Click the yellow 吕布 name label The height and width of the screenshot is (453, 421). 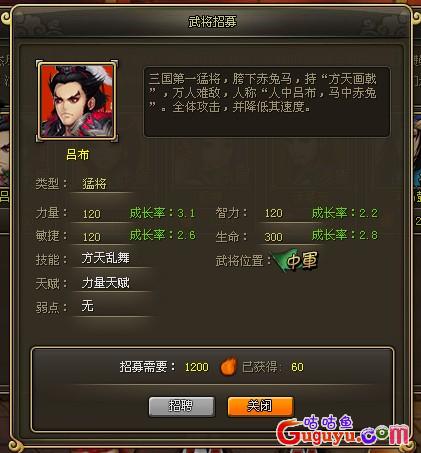click(x=78, y=155)
